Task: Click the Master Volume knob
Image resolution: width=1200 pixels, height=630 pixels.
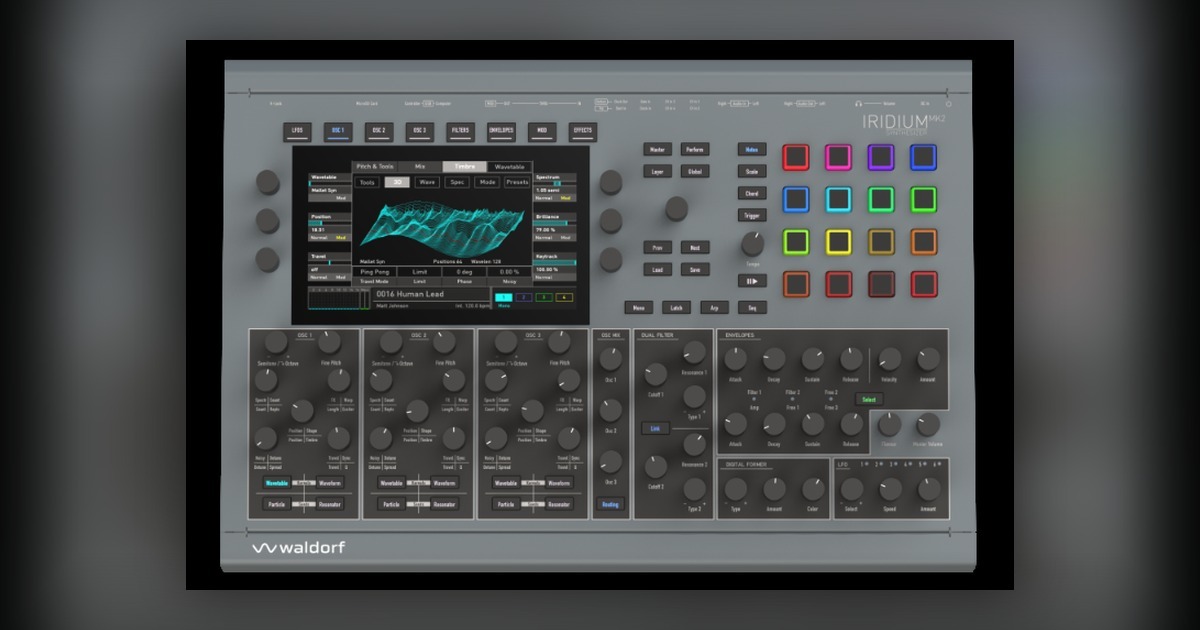Action: 928,424
